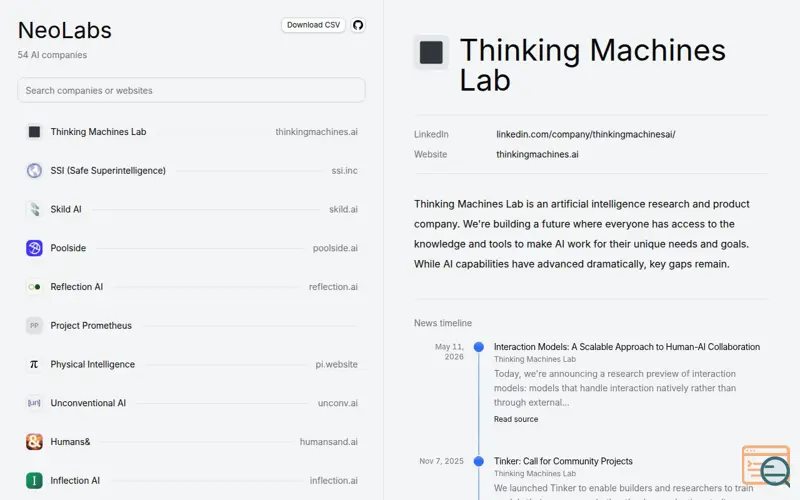Open the orange magnifier widget icon
Image resolution: width=800 pixels, height=500 pixels.
[x=766, y=466]
